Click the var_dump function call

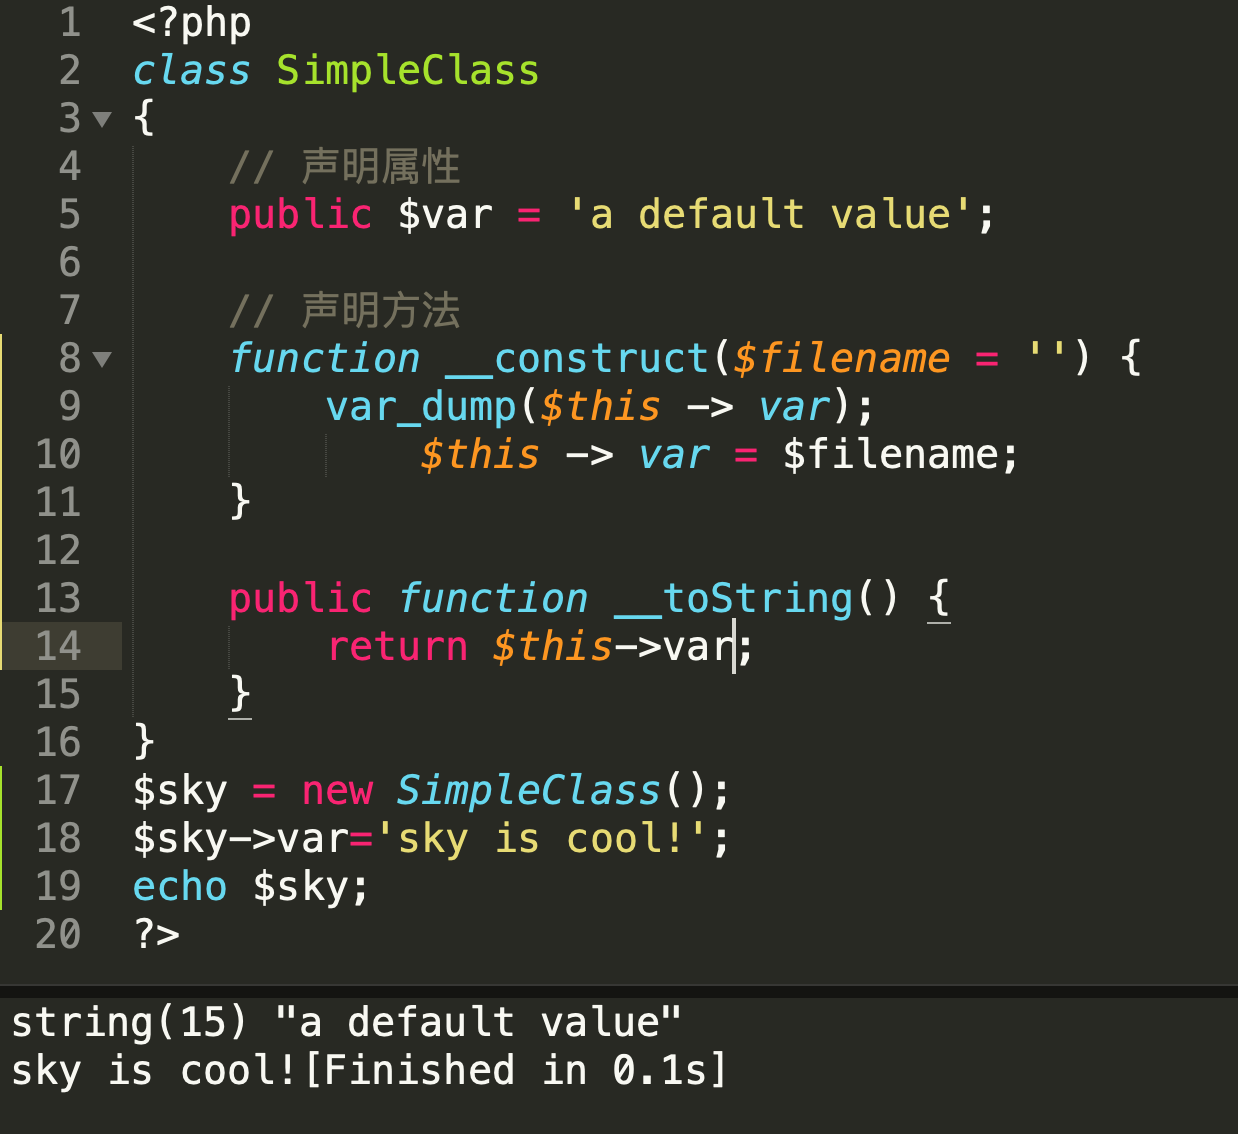(x=420, y=407)
